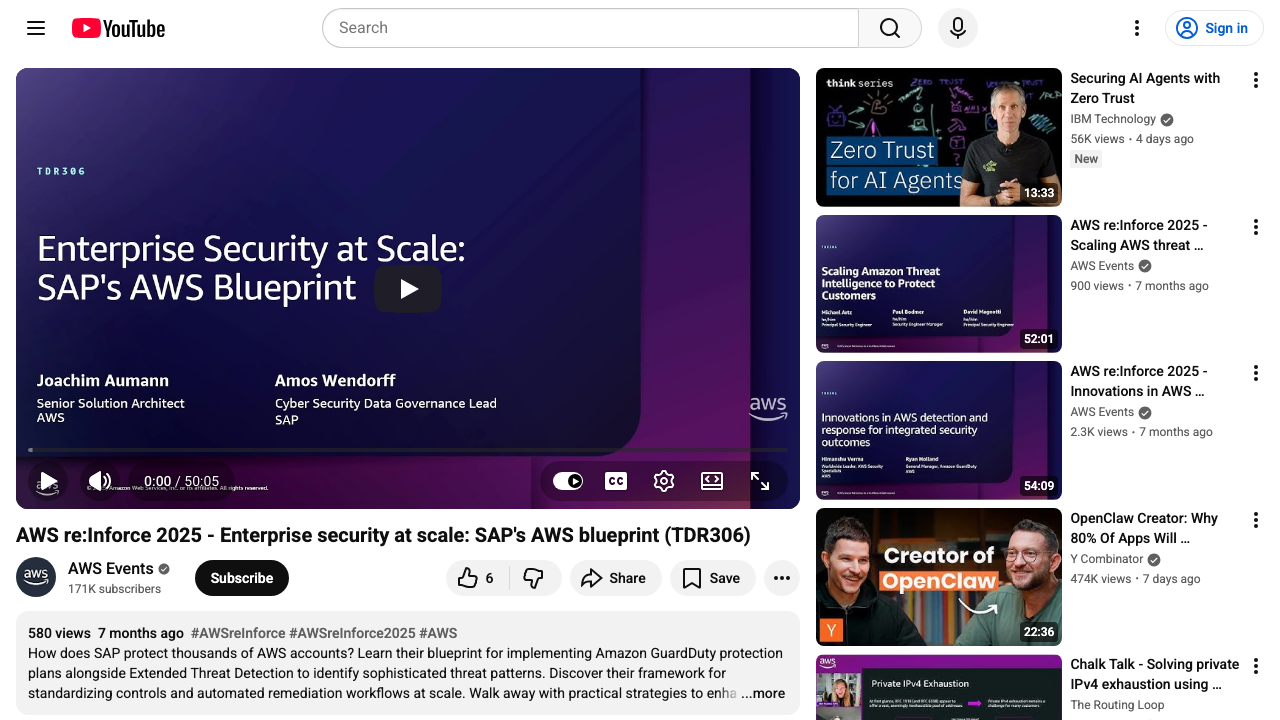Screen dimensions: 1280x720
Task: Open options for Innovations in AWS video
Action: pyautogui.click(x=1256, y=373)
